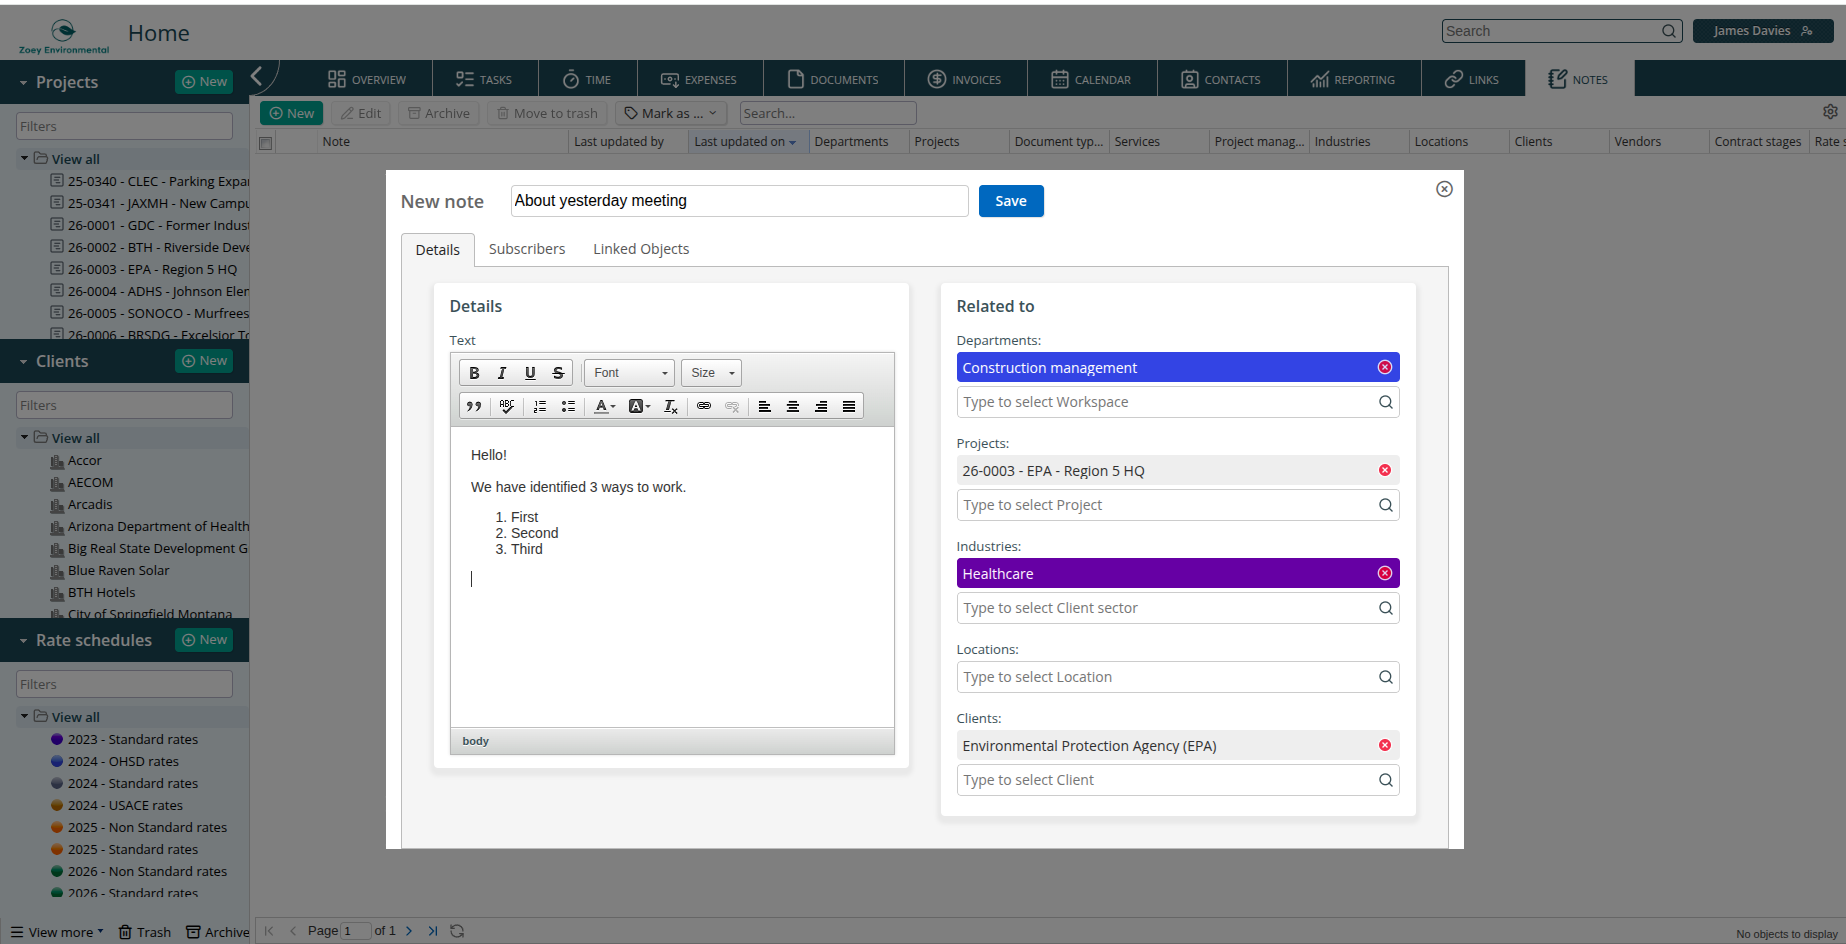Screen dimensions: 1846x944
Task: Remove the Construction management department tag
Action: tap(1385, 367)
